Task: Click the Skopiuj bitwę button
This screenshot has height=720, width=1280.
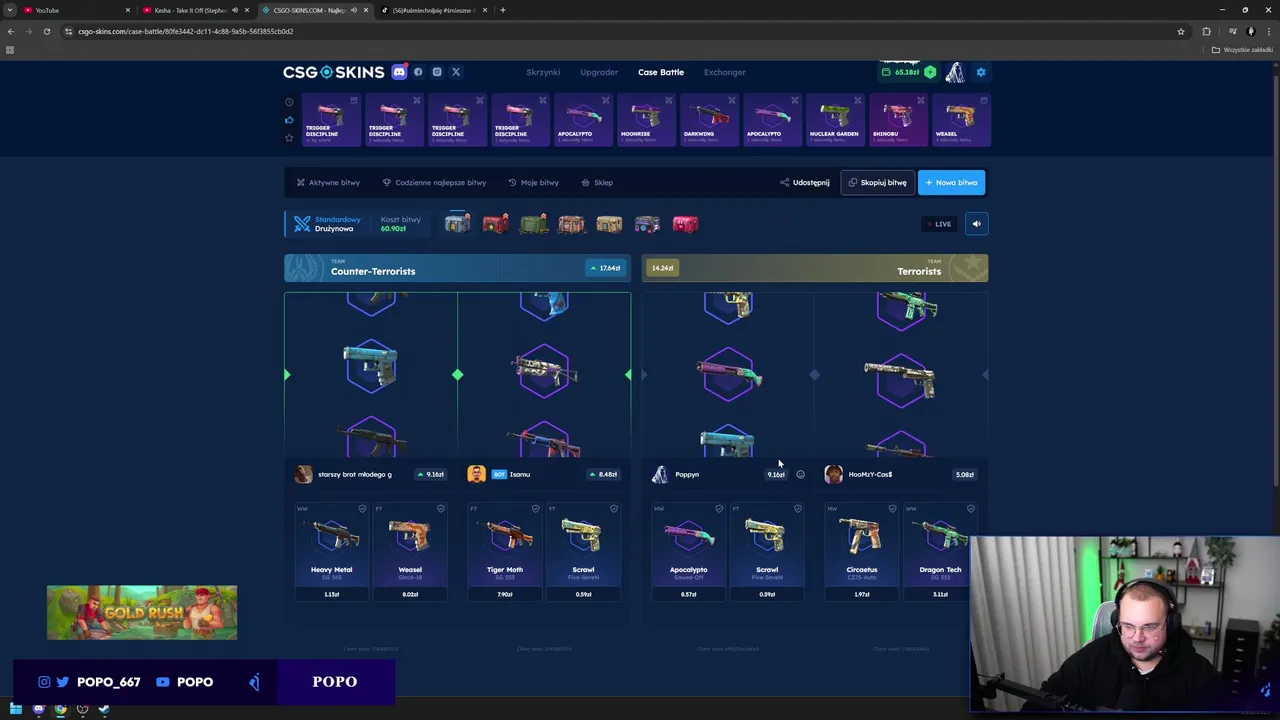Action: 877,183
